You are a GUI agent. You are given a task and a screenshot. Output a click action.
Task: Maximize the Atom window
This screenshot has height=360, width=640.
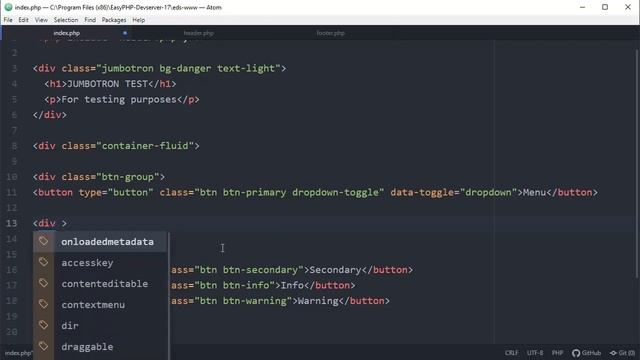605,7
